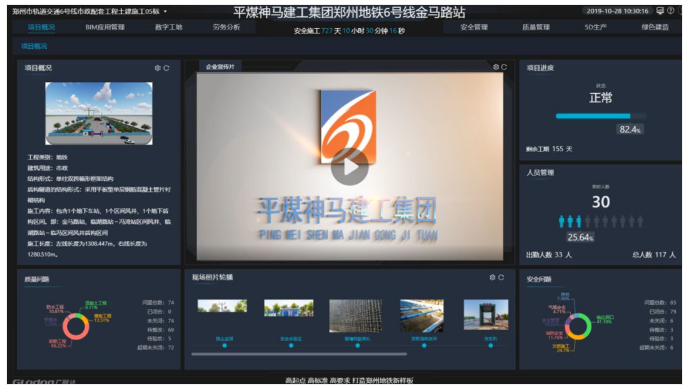Open the help question-mark icon
This screenshot has width=685, height=389.
coord(671,11)
